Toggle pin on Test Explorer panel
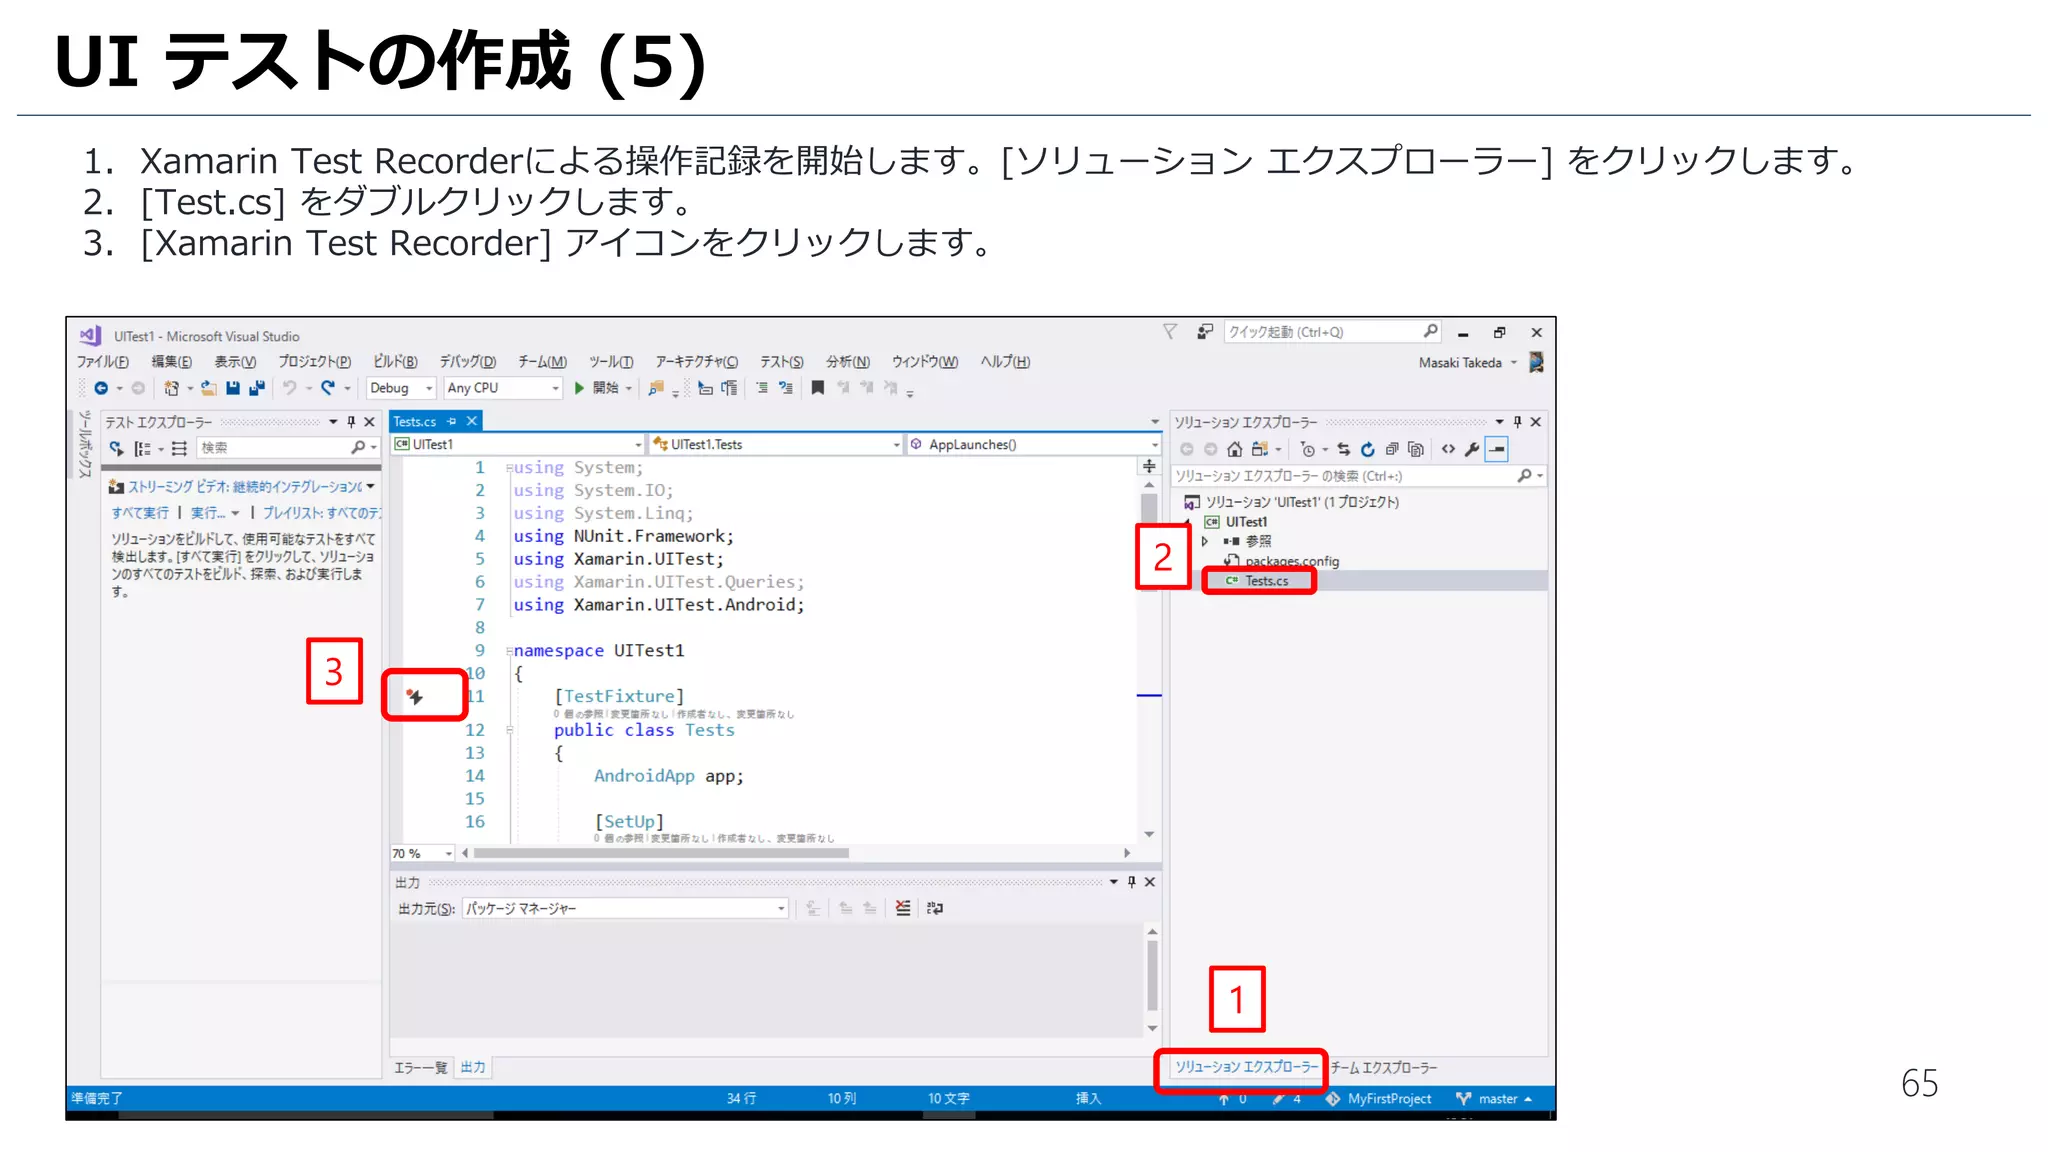Screen dimensions: 2048x1152 click(x=351, y=422)
